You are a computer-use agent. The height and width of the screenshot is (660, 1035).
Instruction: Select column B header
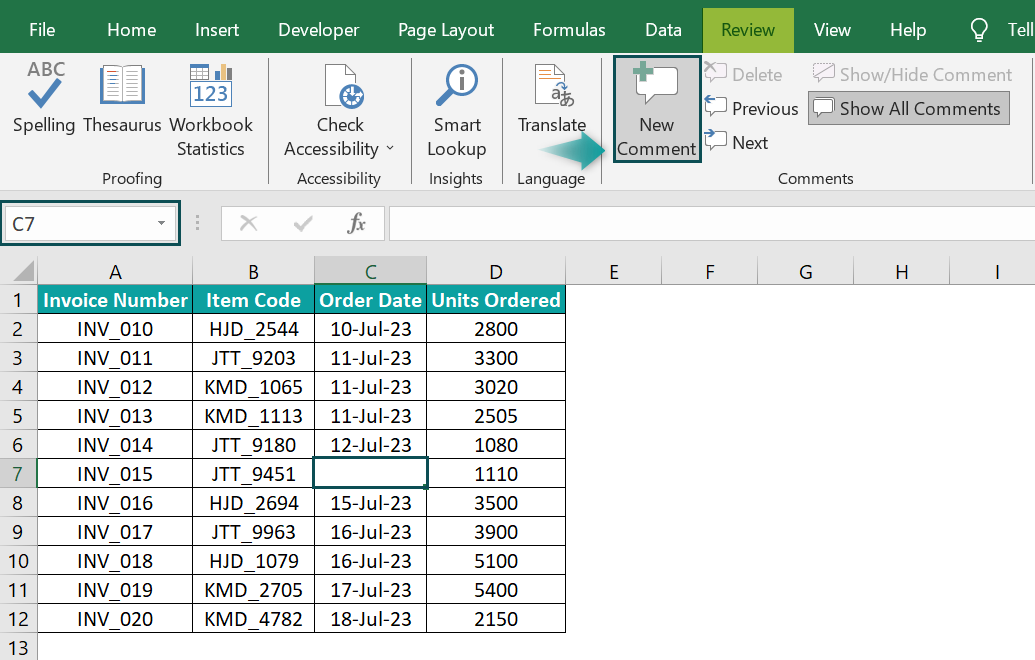[253, 271]
